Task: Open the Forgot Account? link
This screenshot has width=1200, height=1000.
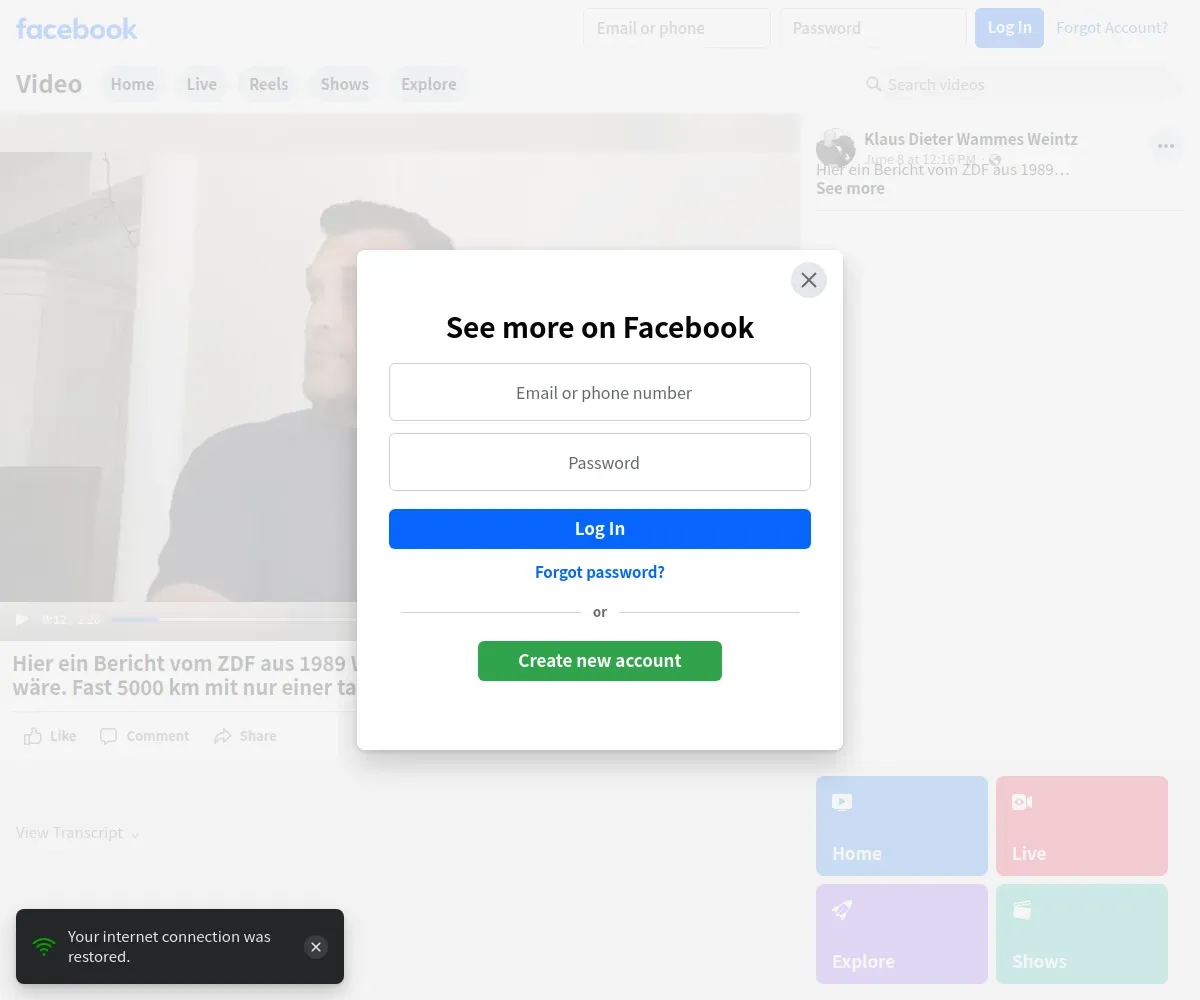Action: coord(1112,28)
